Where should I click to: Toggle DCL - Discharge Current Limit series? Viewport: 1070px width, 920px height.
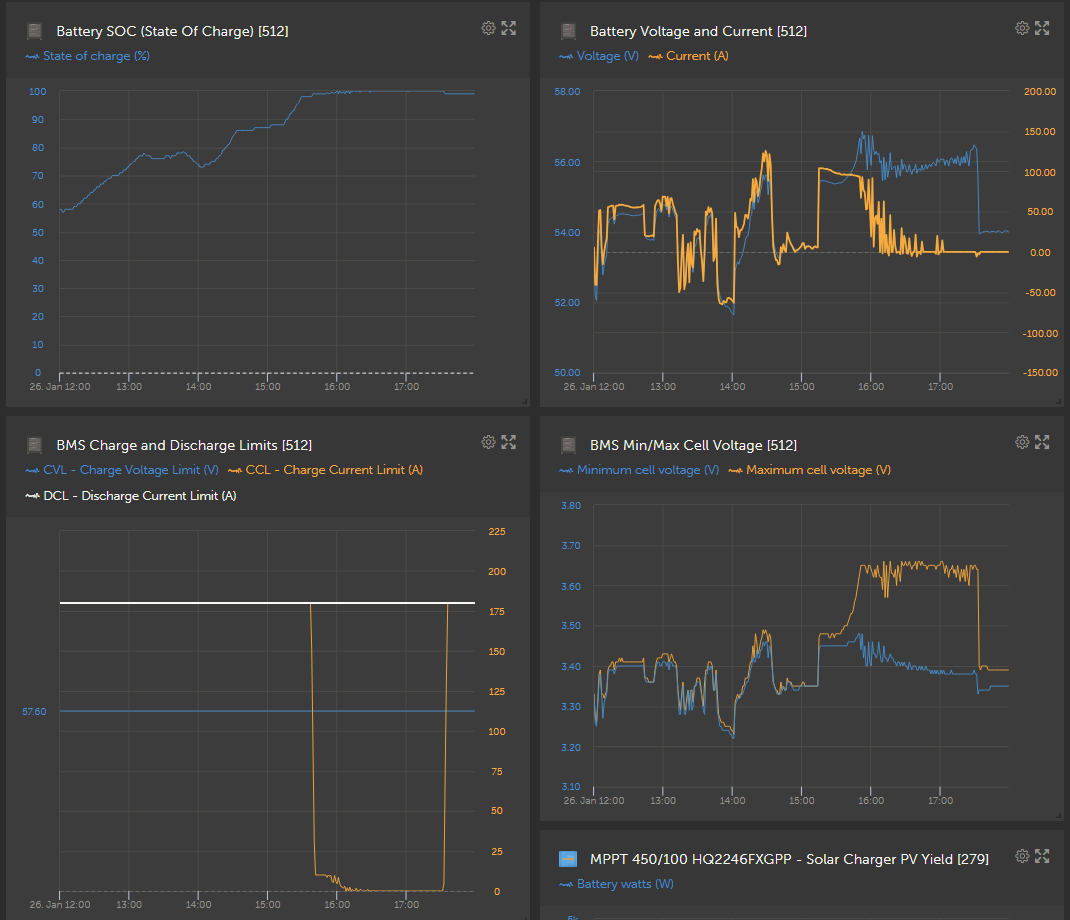pyautogui.click(x=131, y=495)
